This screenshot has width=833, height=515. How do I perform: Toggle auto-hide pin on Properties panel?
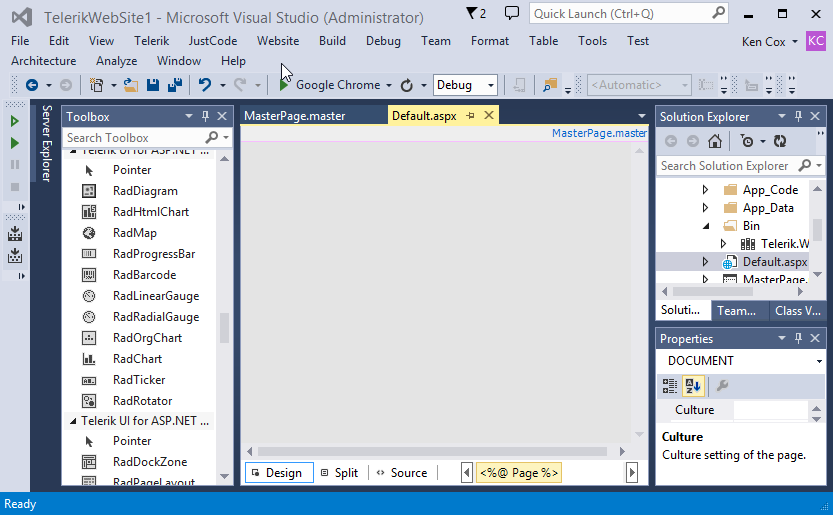point(798,339)
